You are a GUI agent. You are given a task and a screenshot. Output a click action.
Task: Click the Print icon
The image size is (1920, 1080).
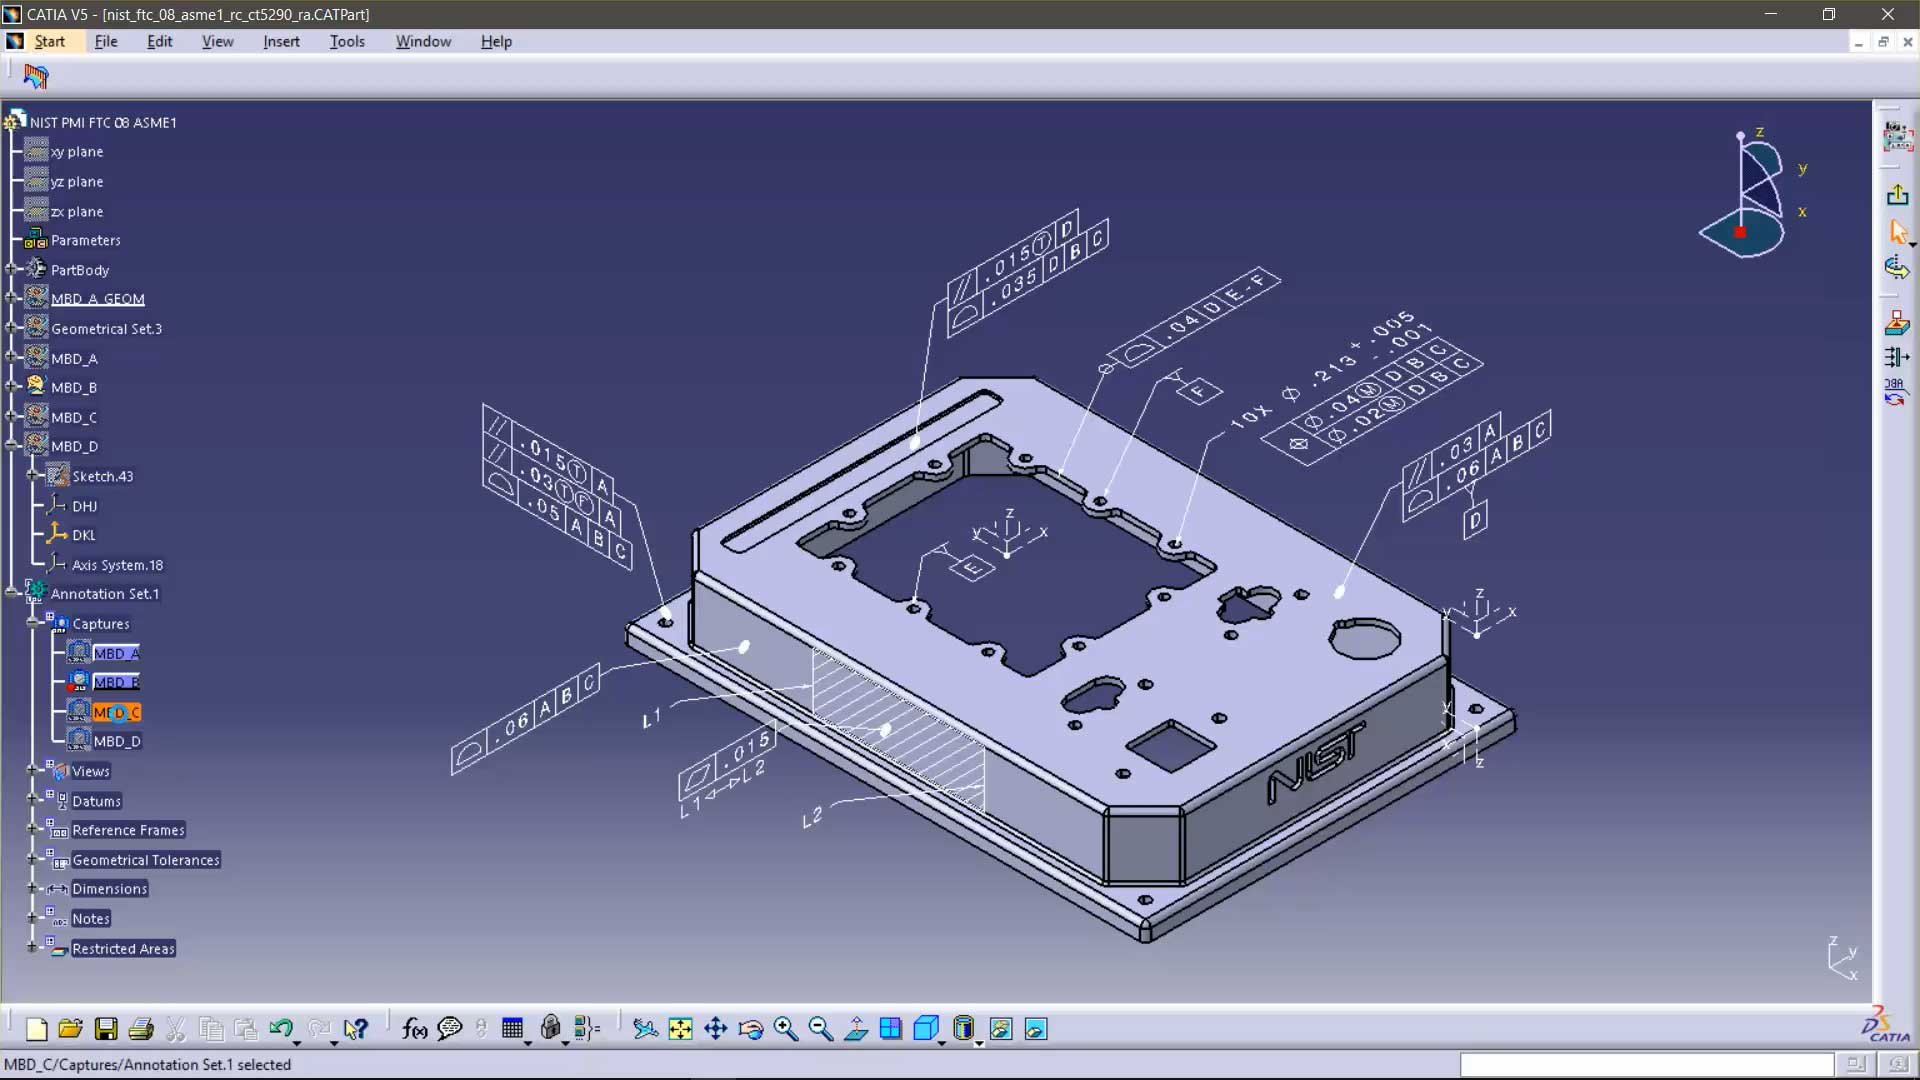(x=141, y=1028)
